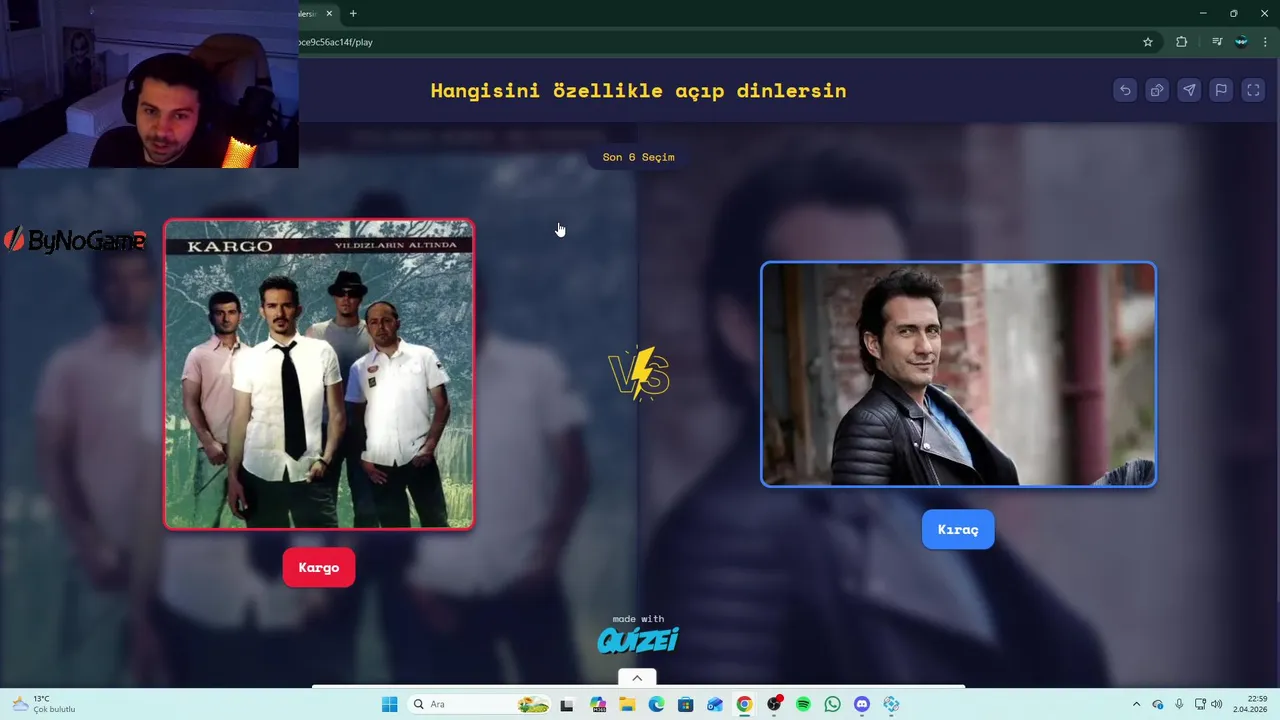
Task: Choose the Kargo button
Action: pyautogui.click(x=319, y=568)
